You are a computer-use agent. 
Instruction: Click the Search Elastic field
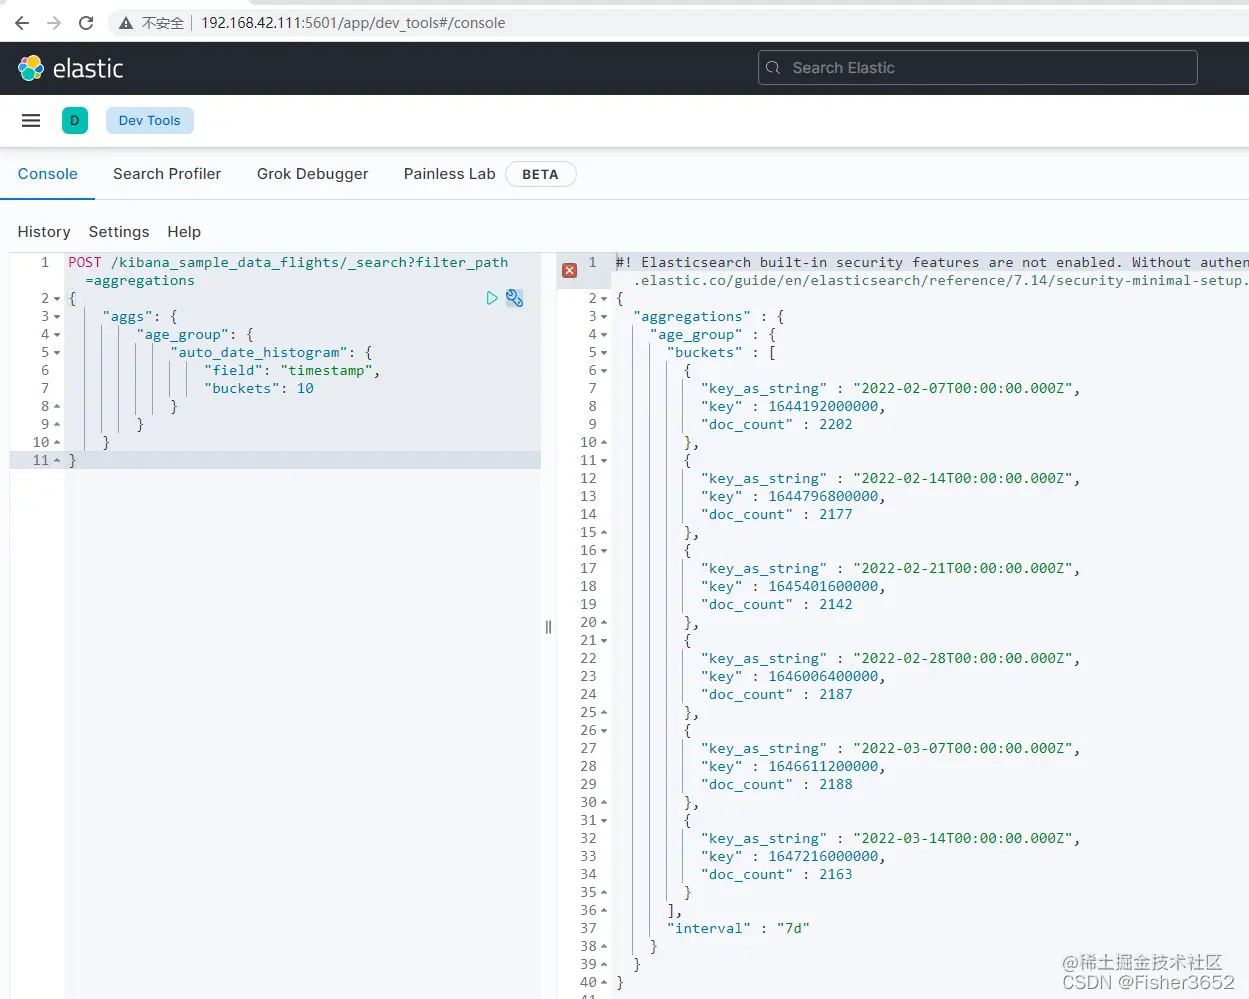[977, 67]
